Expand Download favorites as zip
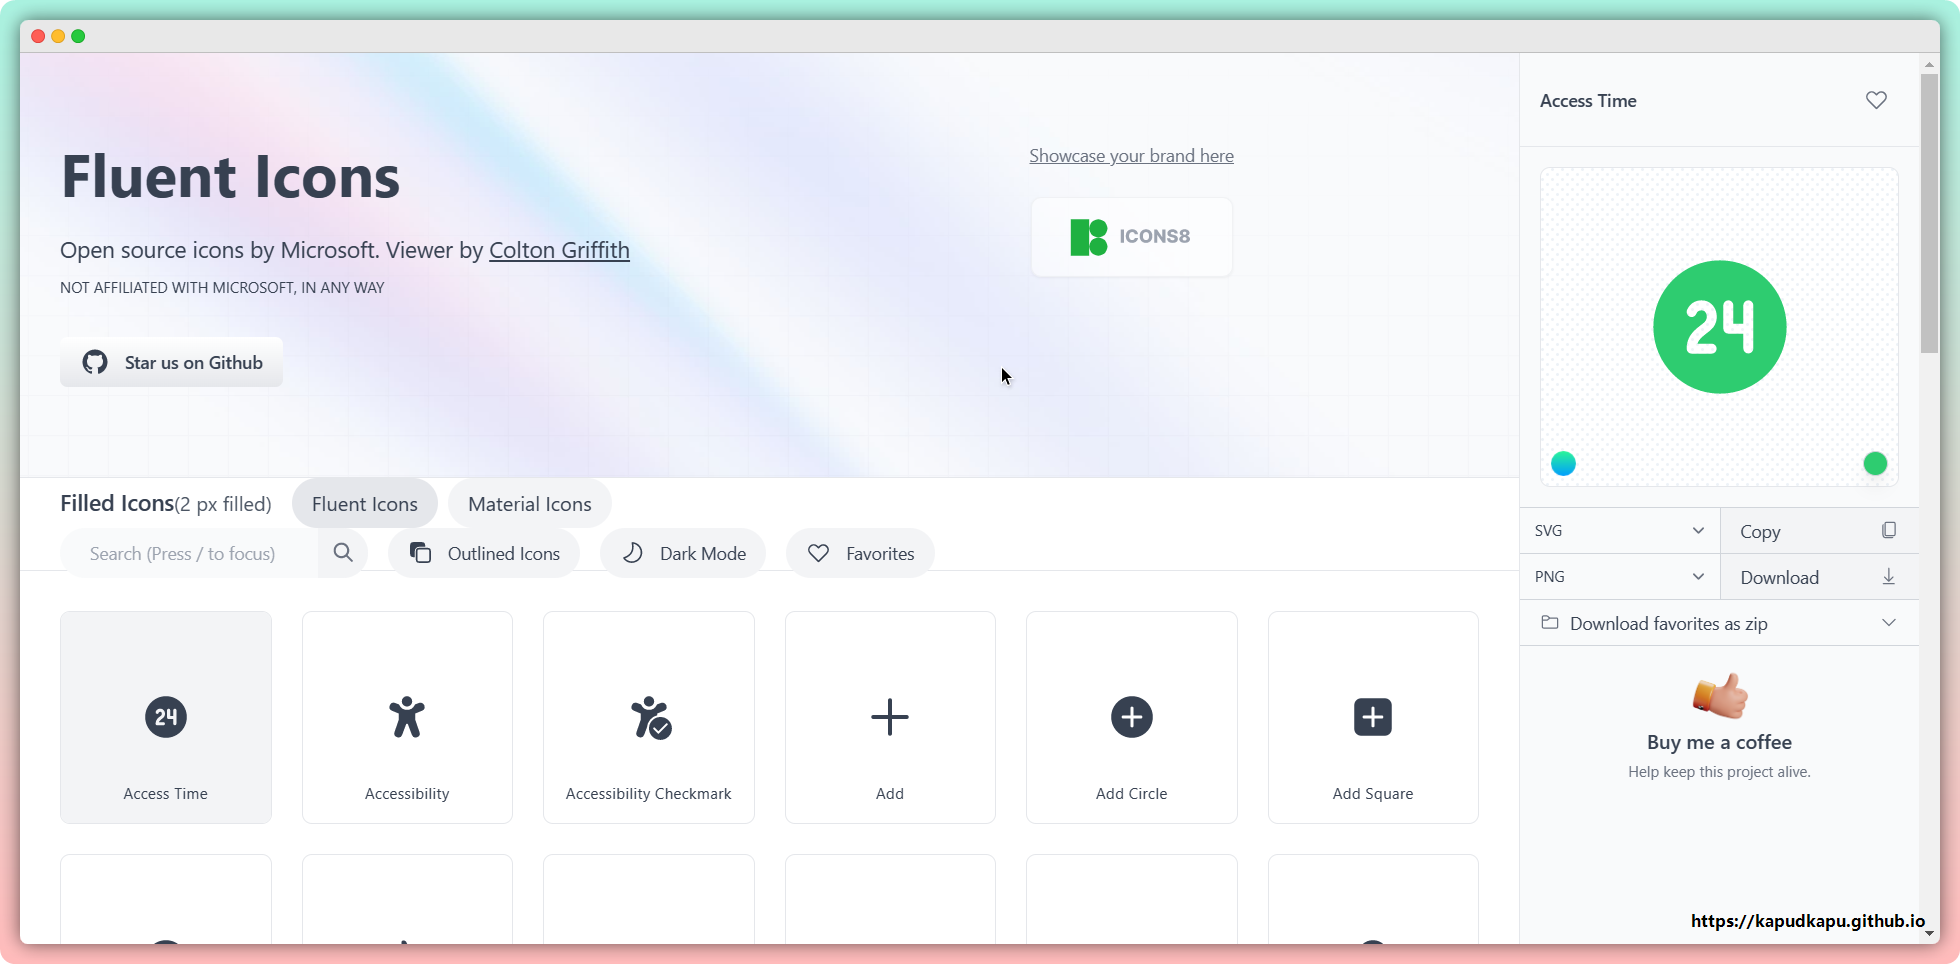Viewport: 1960px width, 964px height. 1718,623
